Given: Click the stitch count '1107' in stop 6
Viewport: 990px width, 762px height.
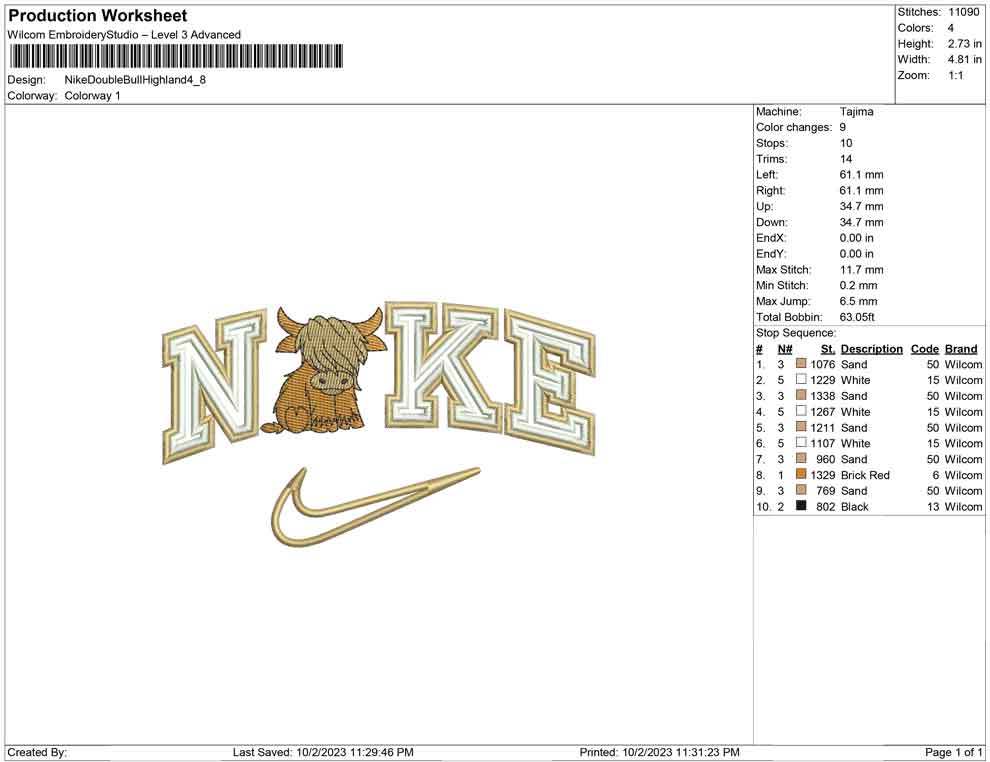Looking at the screenshot, I should click(823, 443).
